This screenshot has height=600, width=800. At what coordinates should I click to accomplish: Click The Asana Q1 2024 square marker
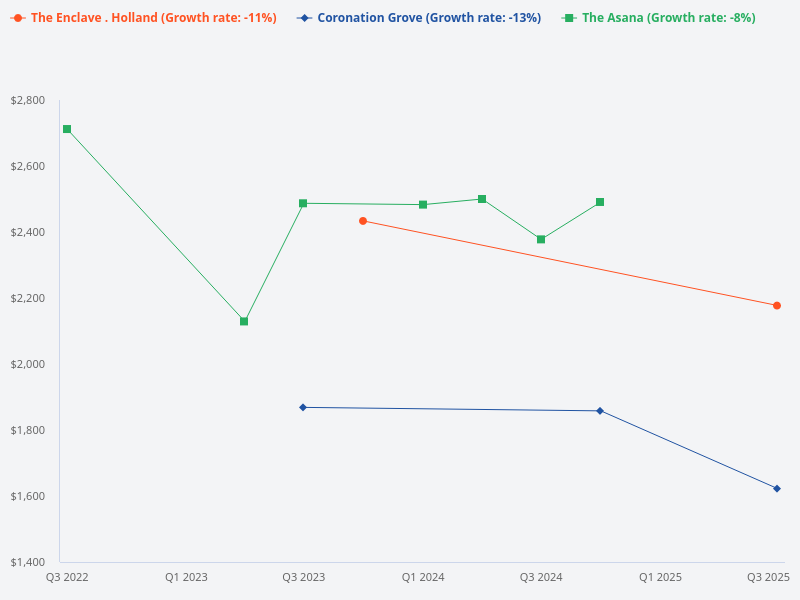[x=423, y=205]
